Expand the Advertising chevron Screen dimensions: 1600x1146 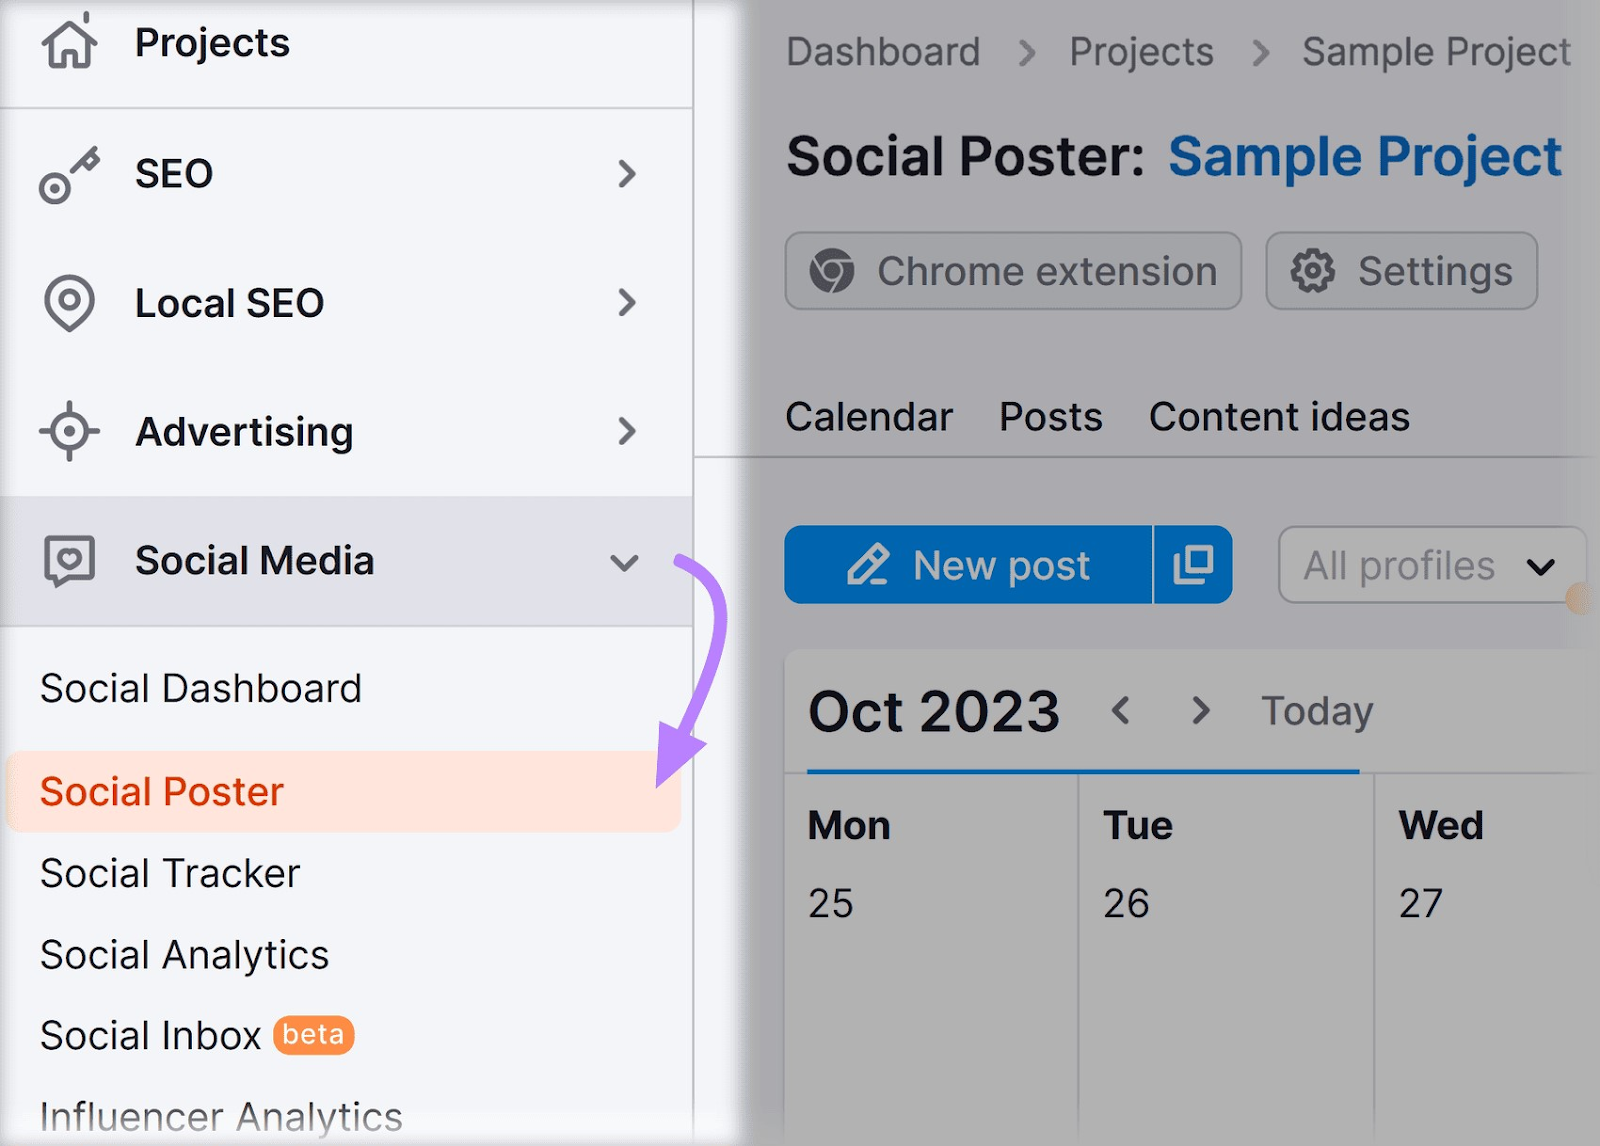627,431
